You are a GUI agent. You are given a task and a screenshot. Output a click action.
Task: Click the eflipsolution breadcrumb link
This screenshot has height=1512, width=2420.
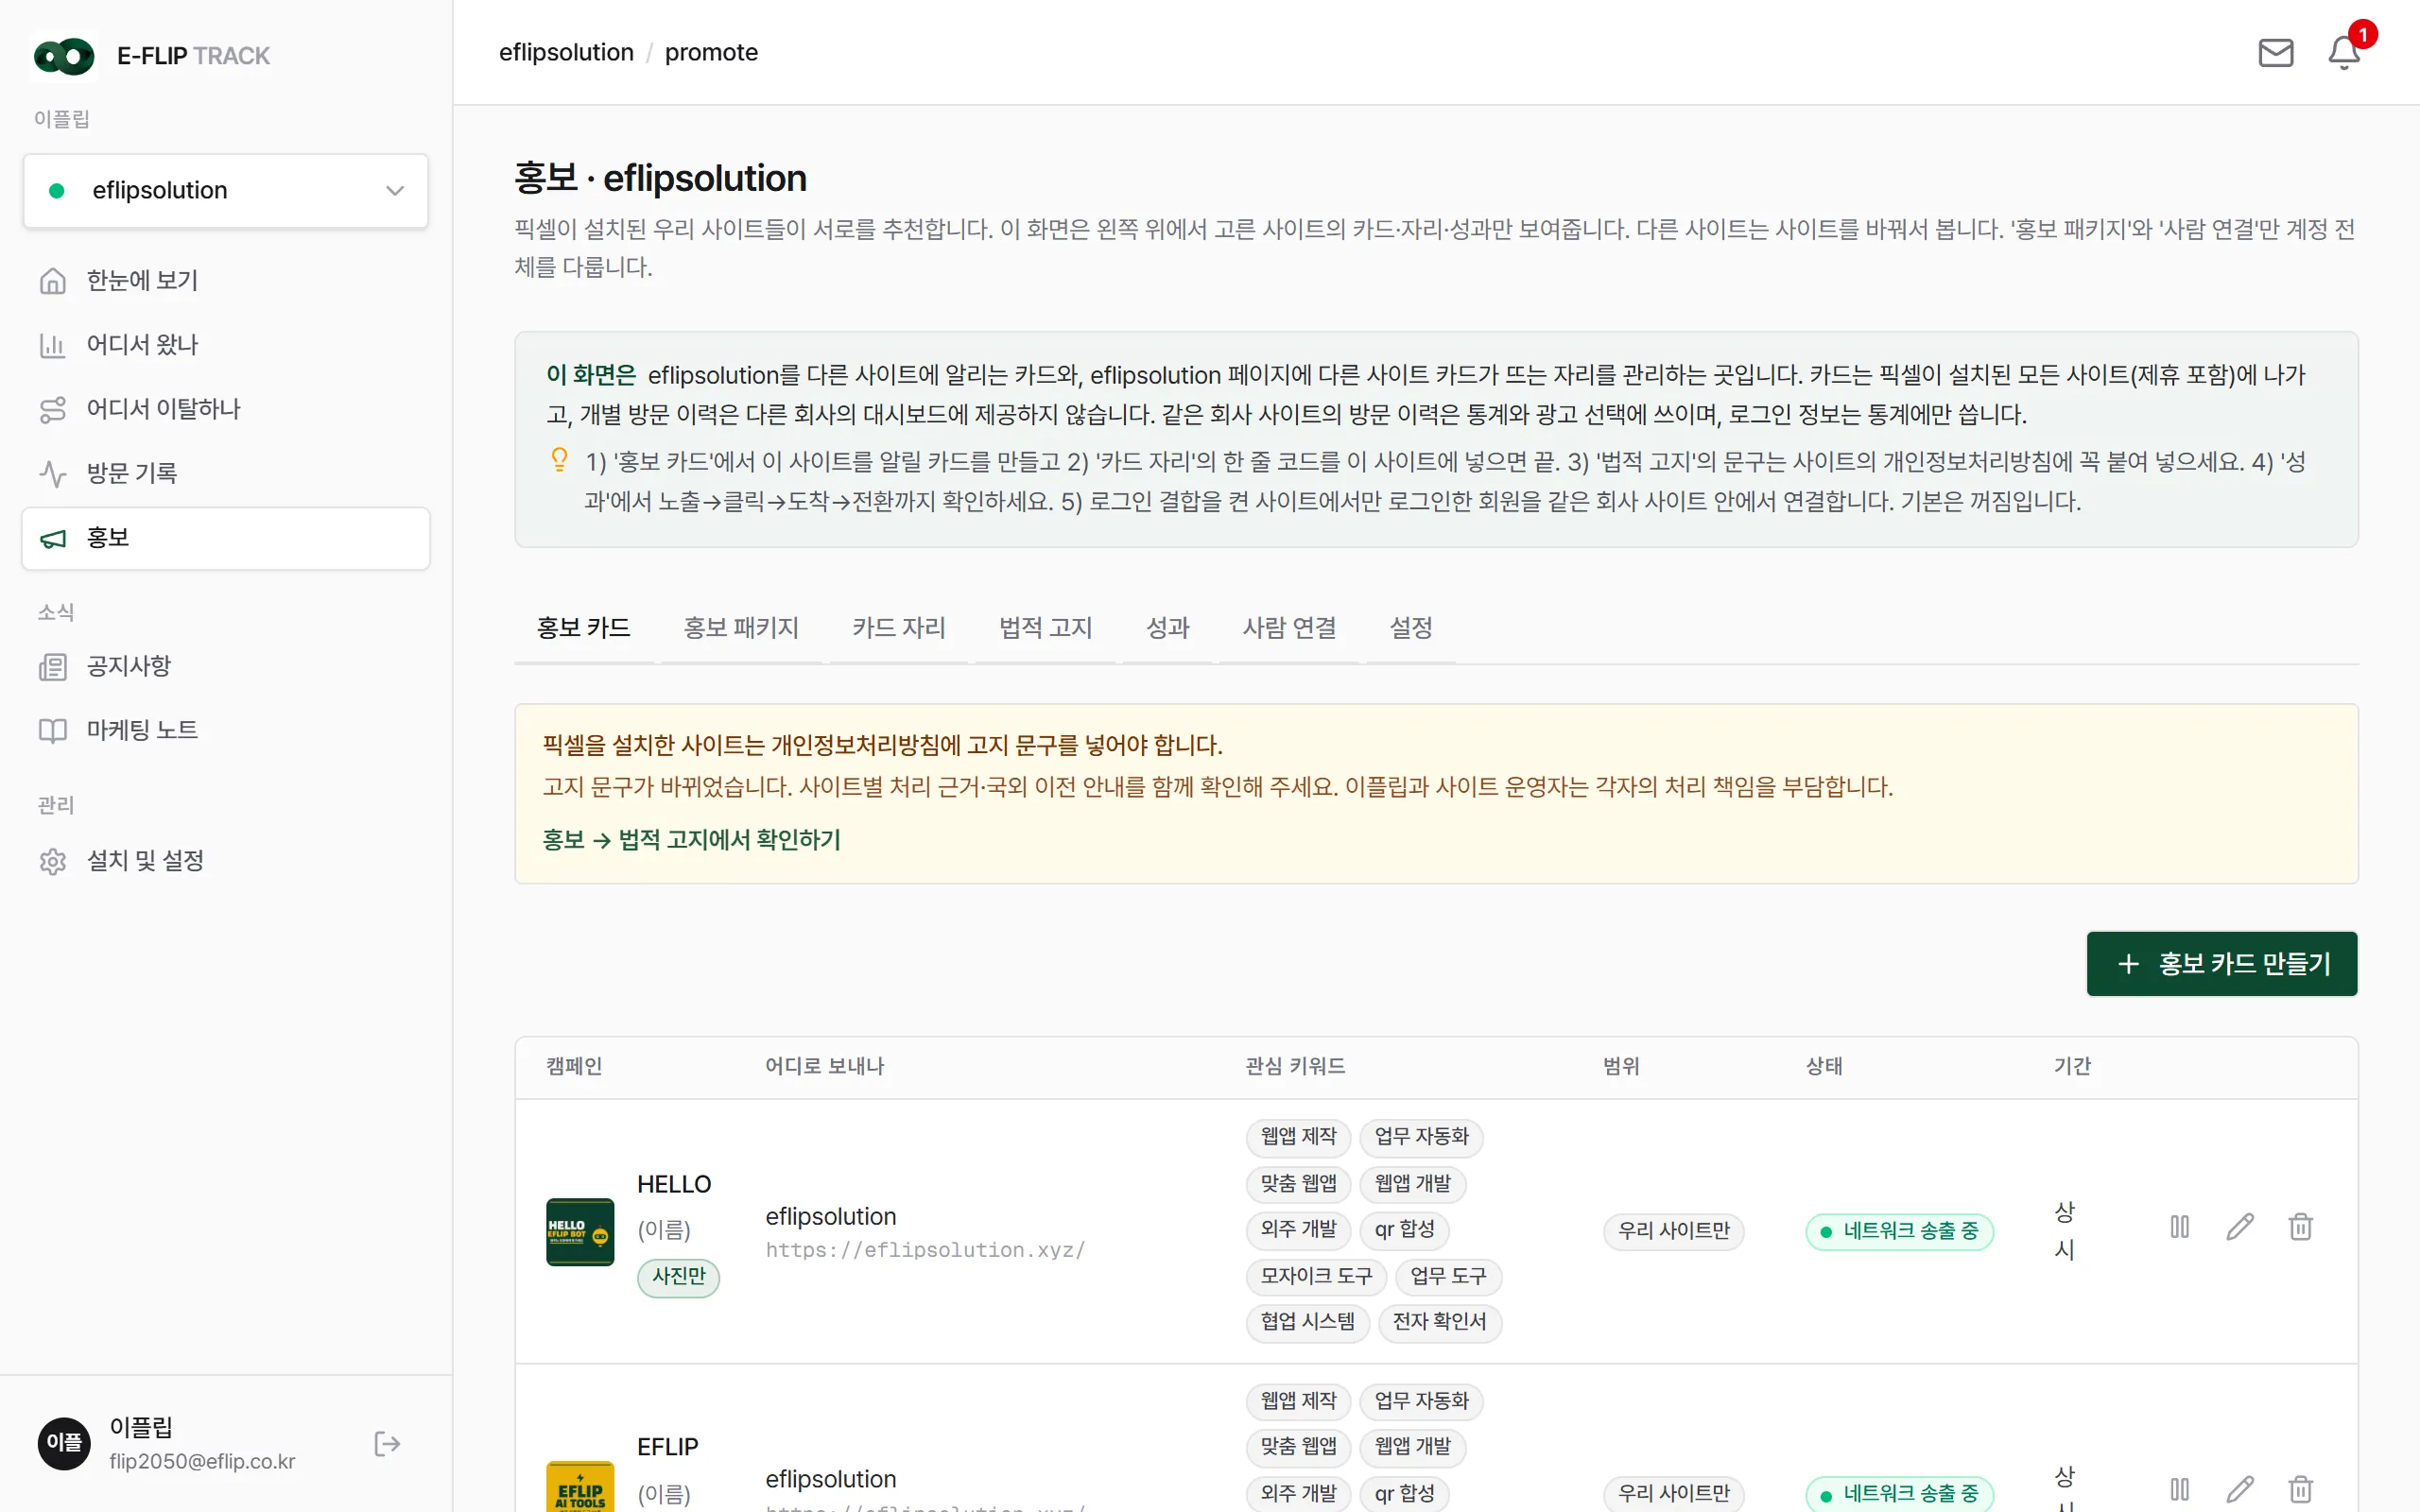[x=566, y=52]
